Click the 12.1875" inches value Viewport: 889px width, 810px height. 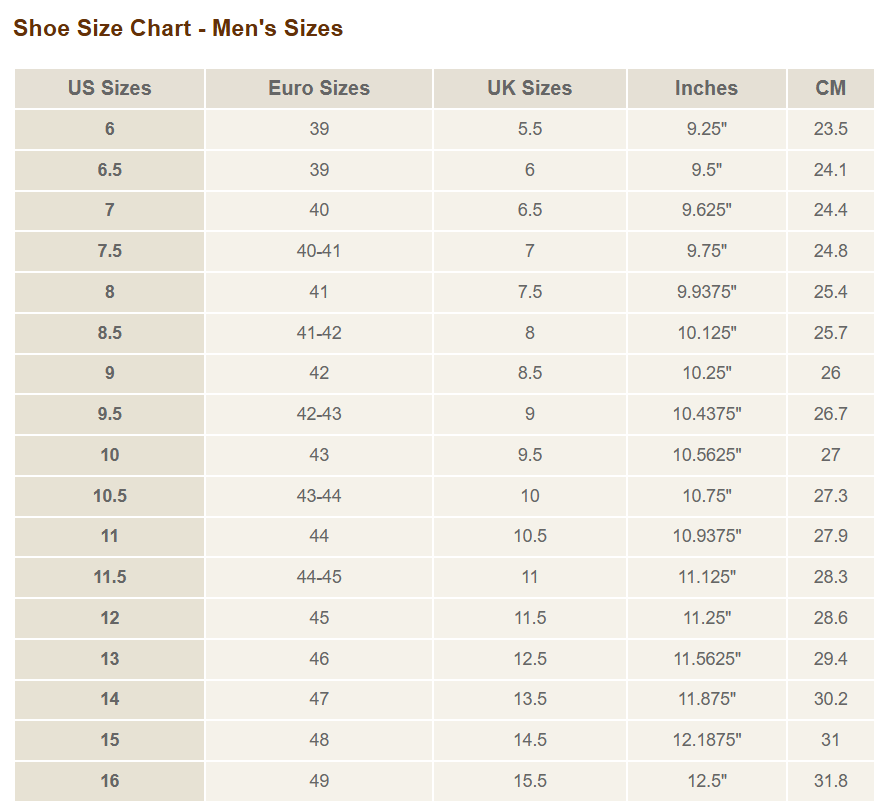coord(706,740)
